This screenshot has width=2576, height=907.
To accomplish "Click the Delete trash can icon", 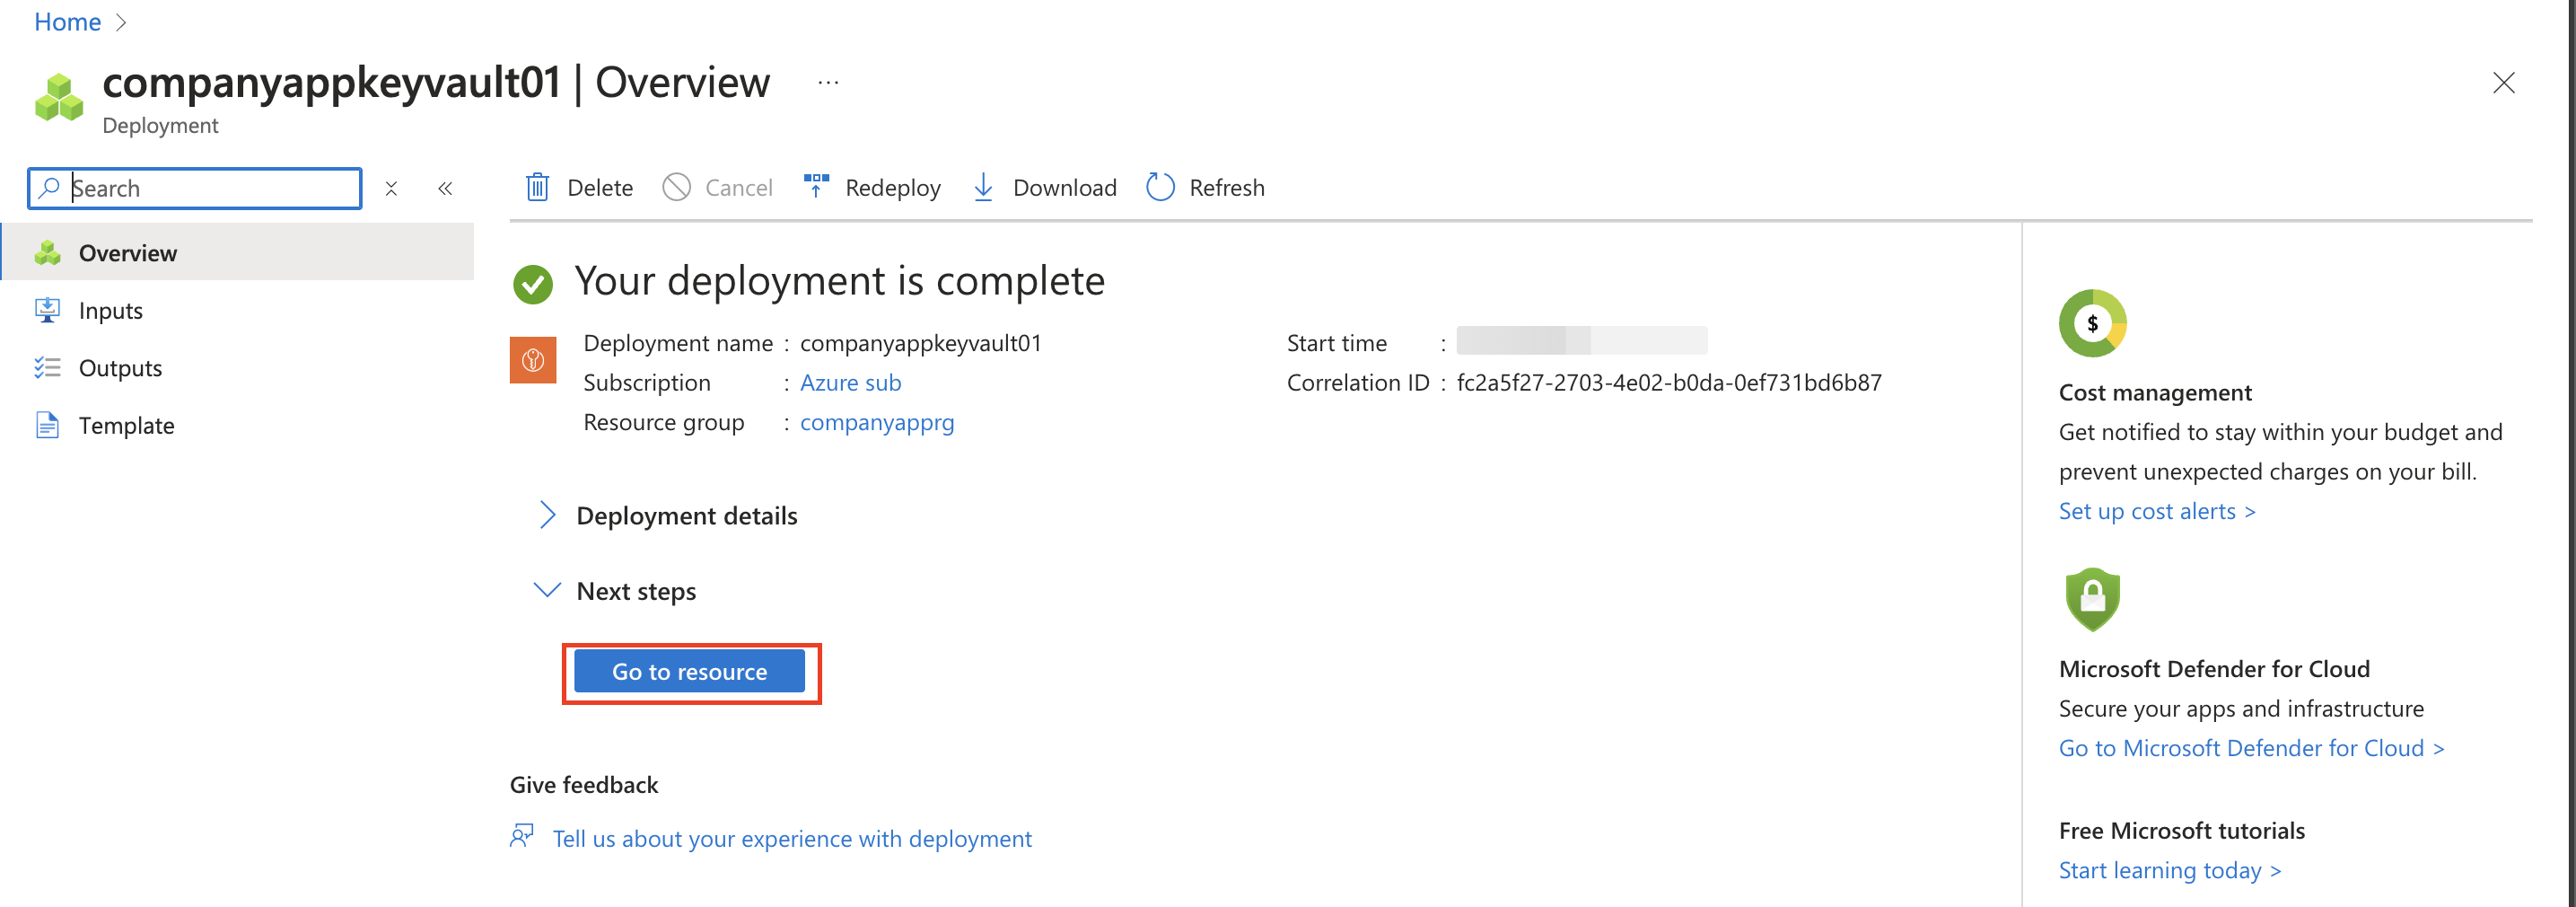I will [x=537, y=187].
